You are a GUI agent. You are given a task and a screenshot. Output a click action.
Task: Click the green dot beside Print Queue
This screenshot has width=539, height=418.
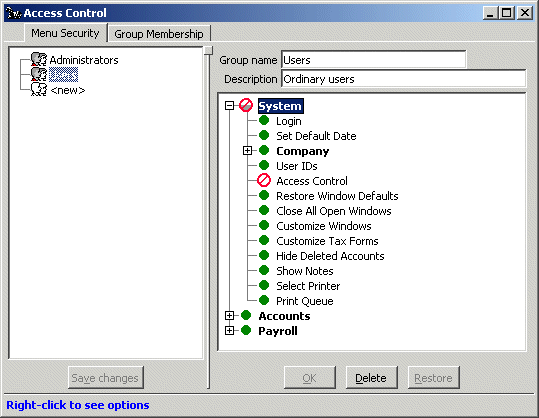(264, 300)
